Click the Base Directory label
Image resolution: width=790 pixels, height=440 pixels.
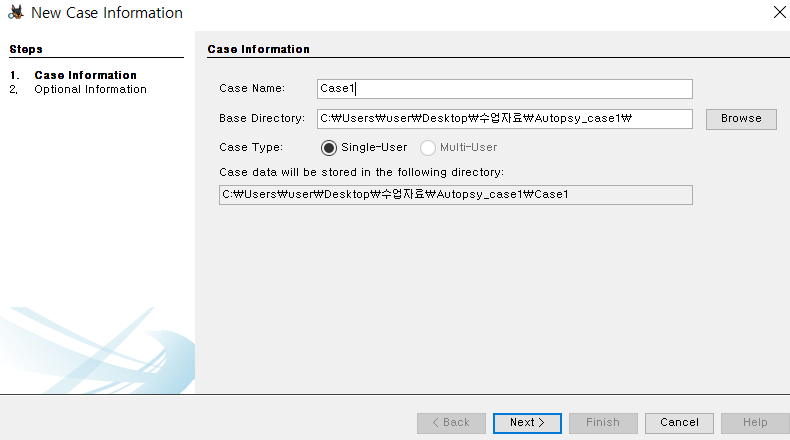262,118
